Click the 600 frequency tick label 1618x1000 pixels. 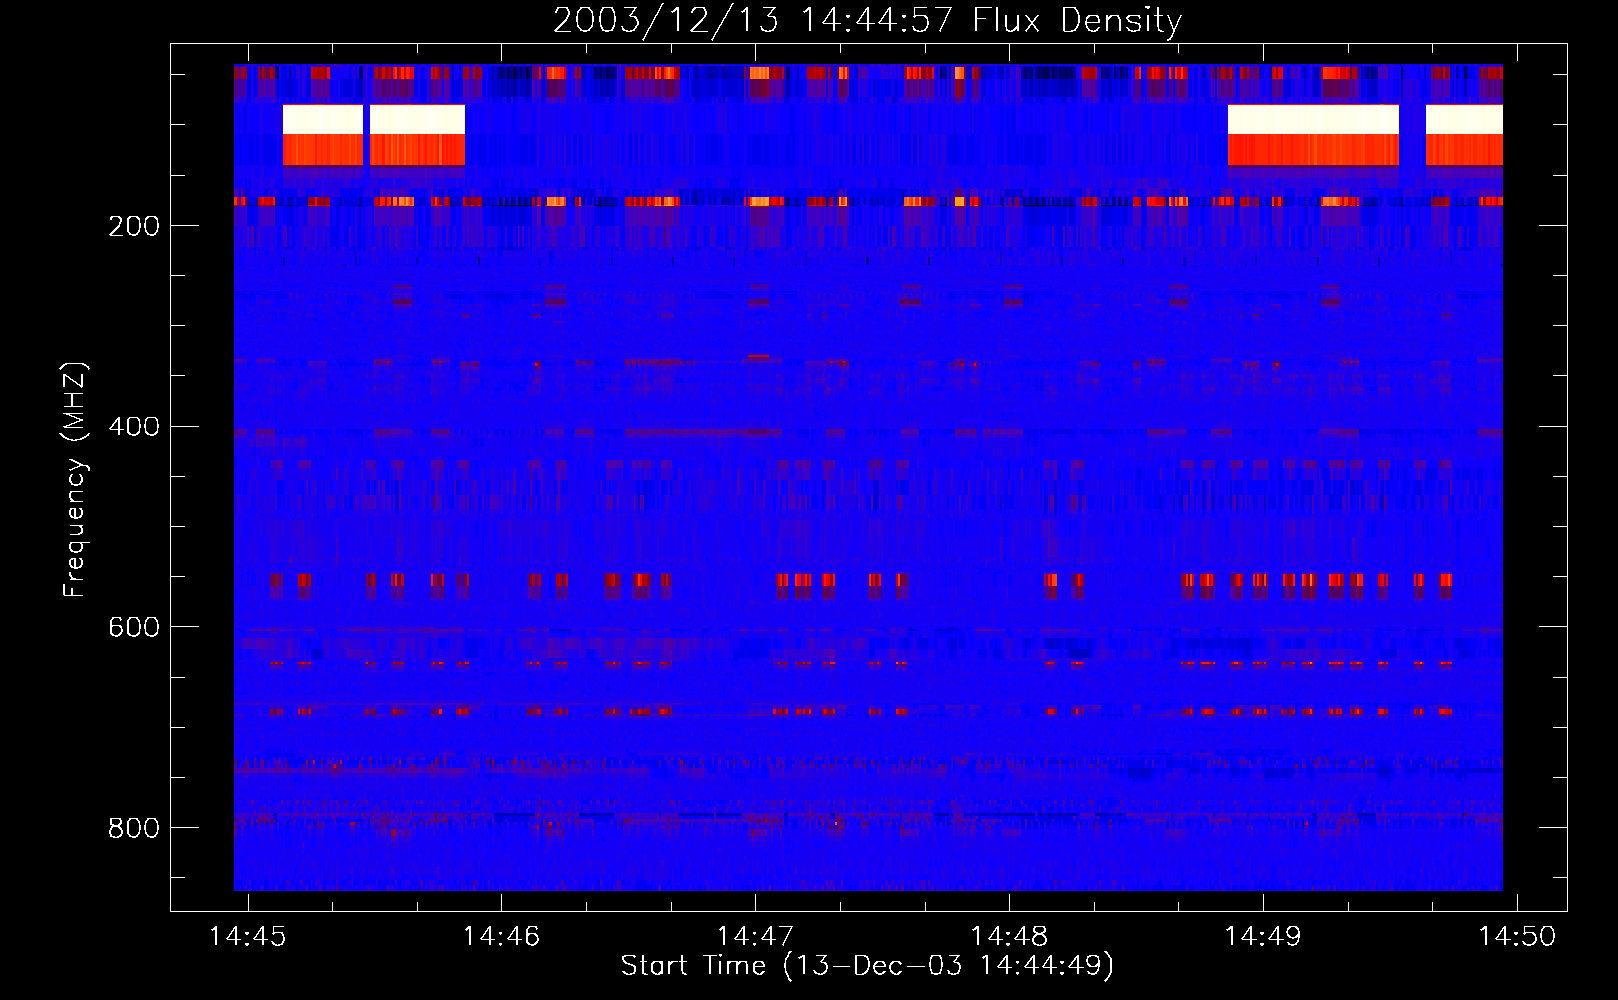pos(134,627)
